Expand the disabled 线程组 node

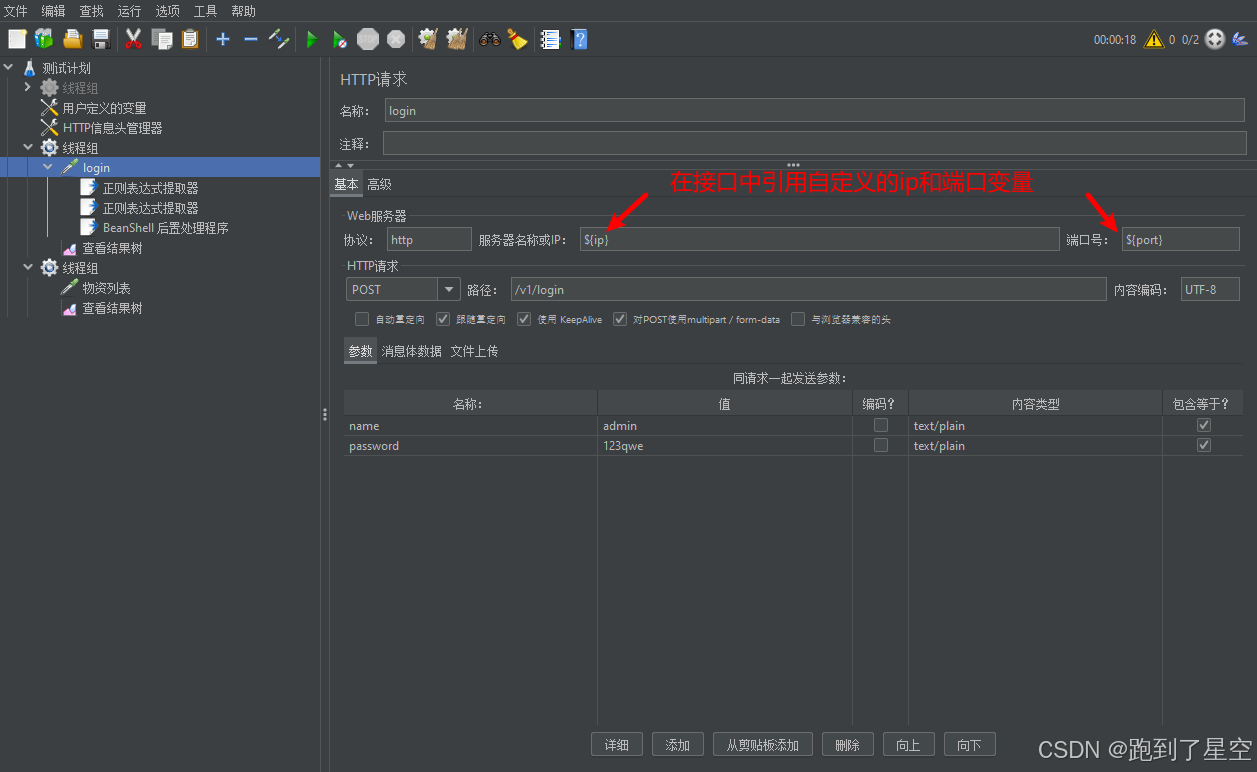(x=28, y=87)
